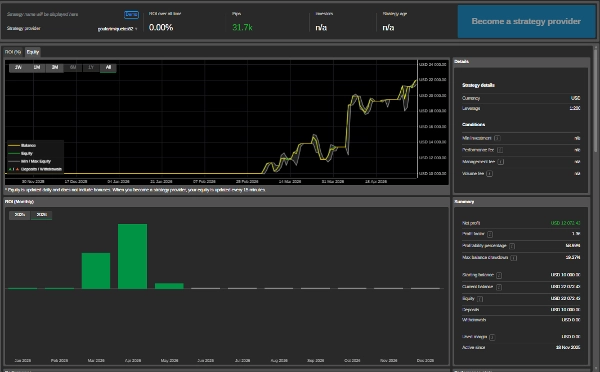The height and width of the screenshot is (372, 600).
Task: Click the May 2026 ROI bar
Action: 169,286
